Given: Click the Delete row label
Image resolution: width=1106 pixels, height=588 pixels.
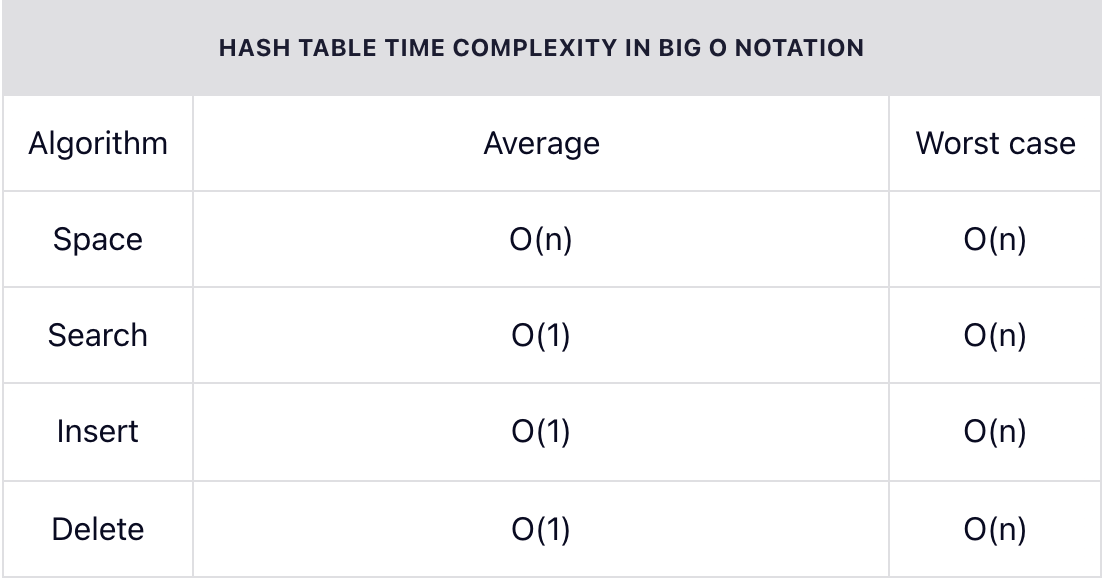Looking at the screenshot, I should coord(98,529).
